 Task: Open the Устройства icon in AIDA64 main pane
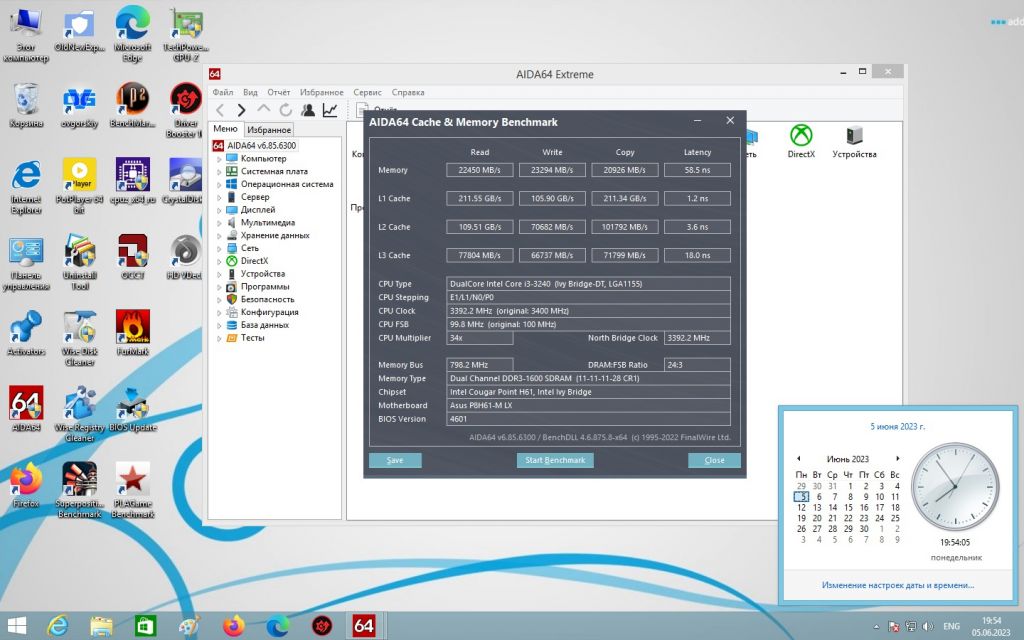[854, 141]
